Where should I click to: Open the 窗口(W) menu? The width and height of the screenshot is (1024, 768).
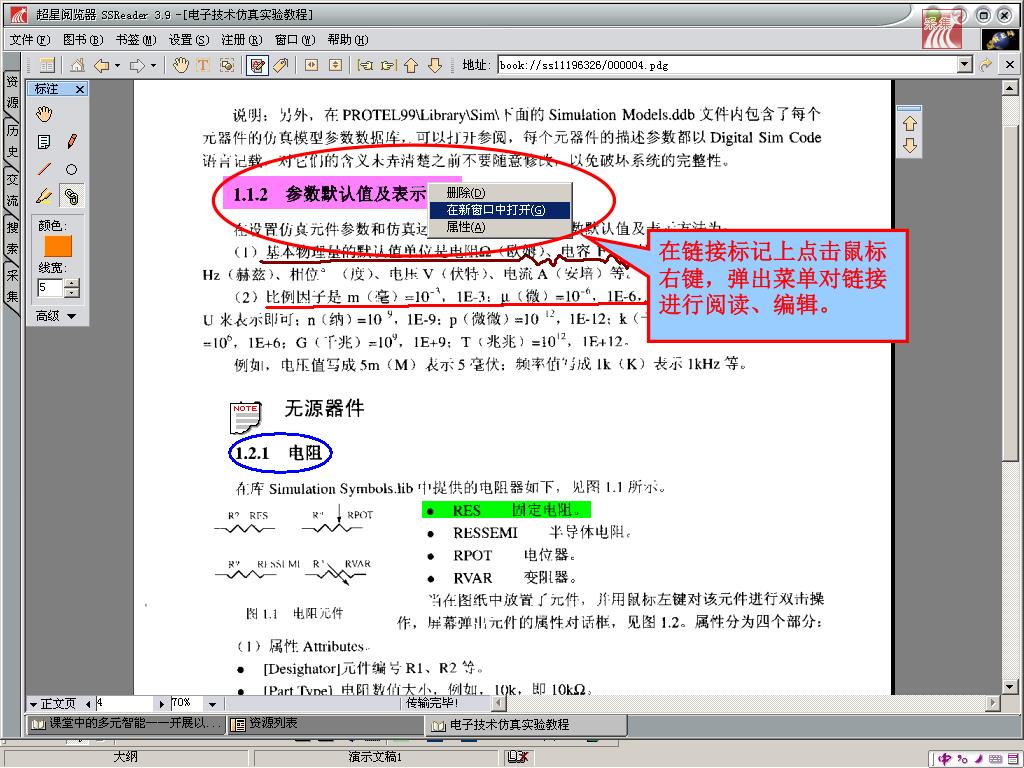pos(294,40)
